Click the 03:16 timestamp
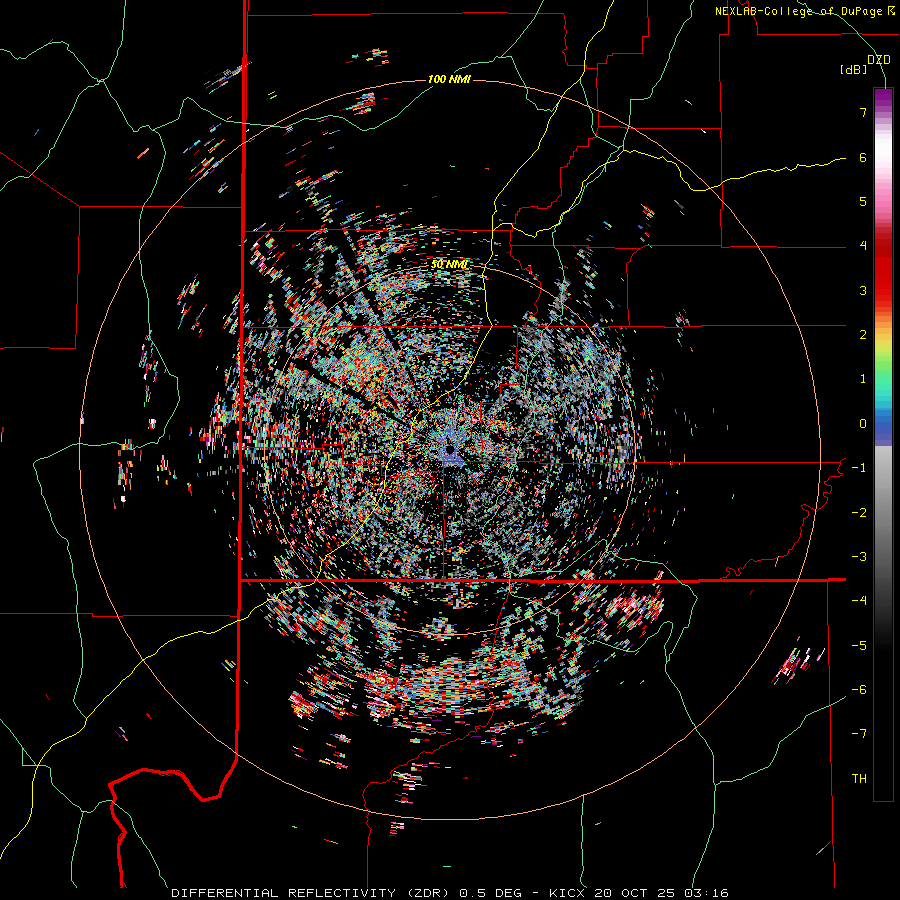This screenshot has height=900, width=900. pyautogui.click(x=707, y=893)
